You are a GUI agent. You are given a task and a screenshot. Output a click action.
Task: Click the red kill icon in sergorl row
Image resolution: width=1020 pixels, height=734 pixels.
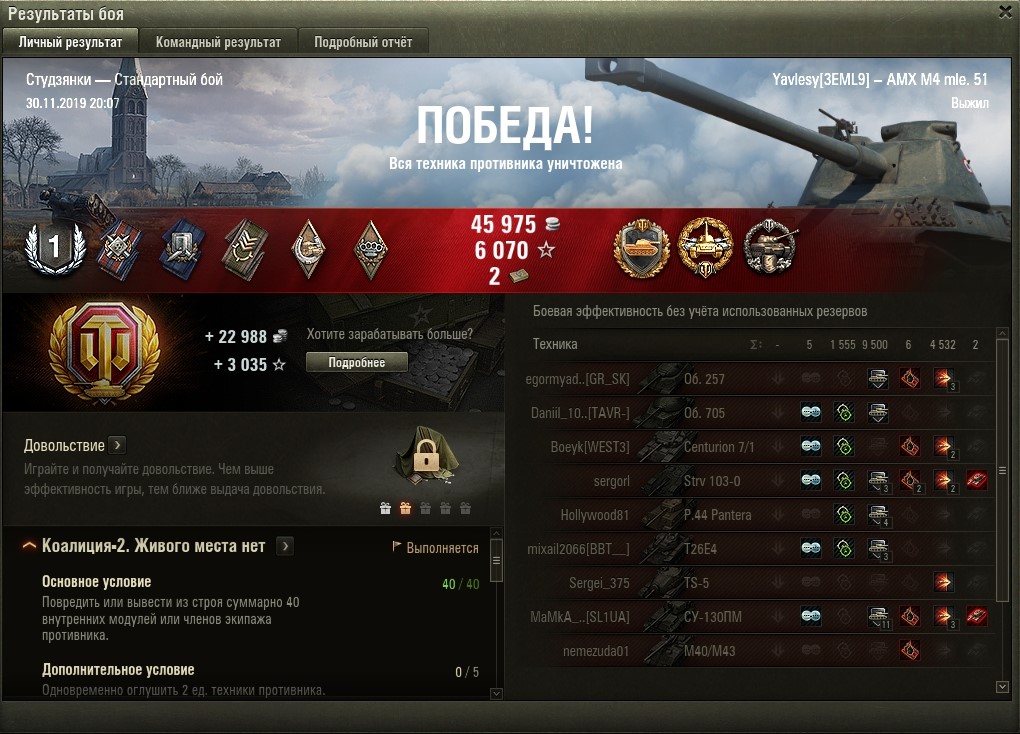976,481
